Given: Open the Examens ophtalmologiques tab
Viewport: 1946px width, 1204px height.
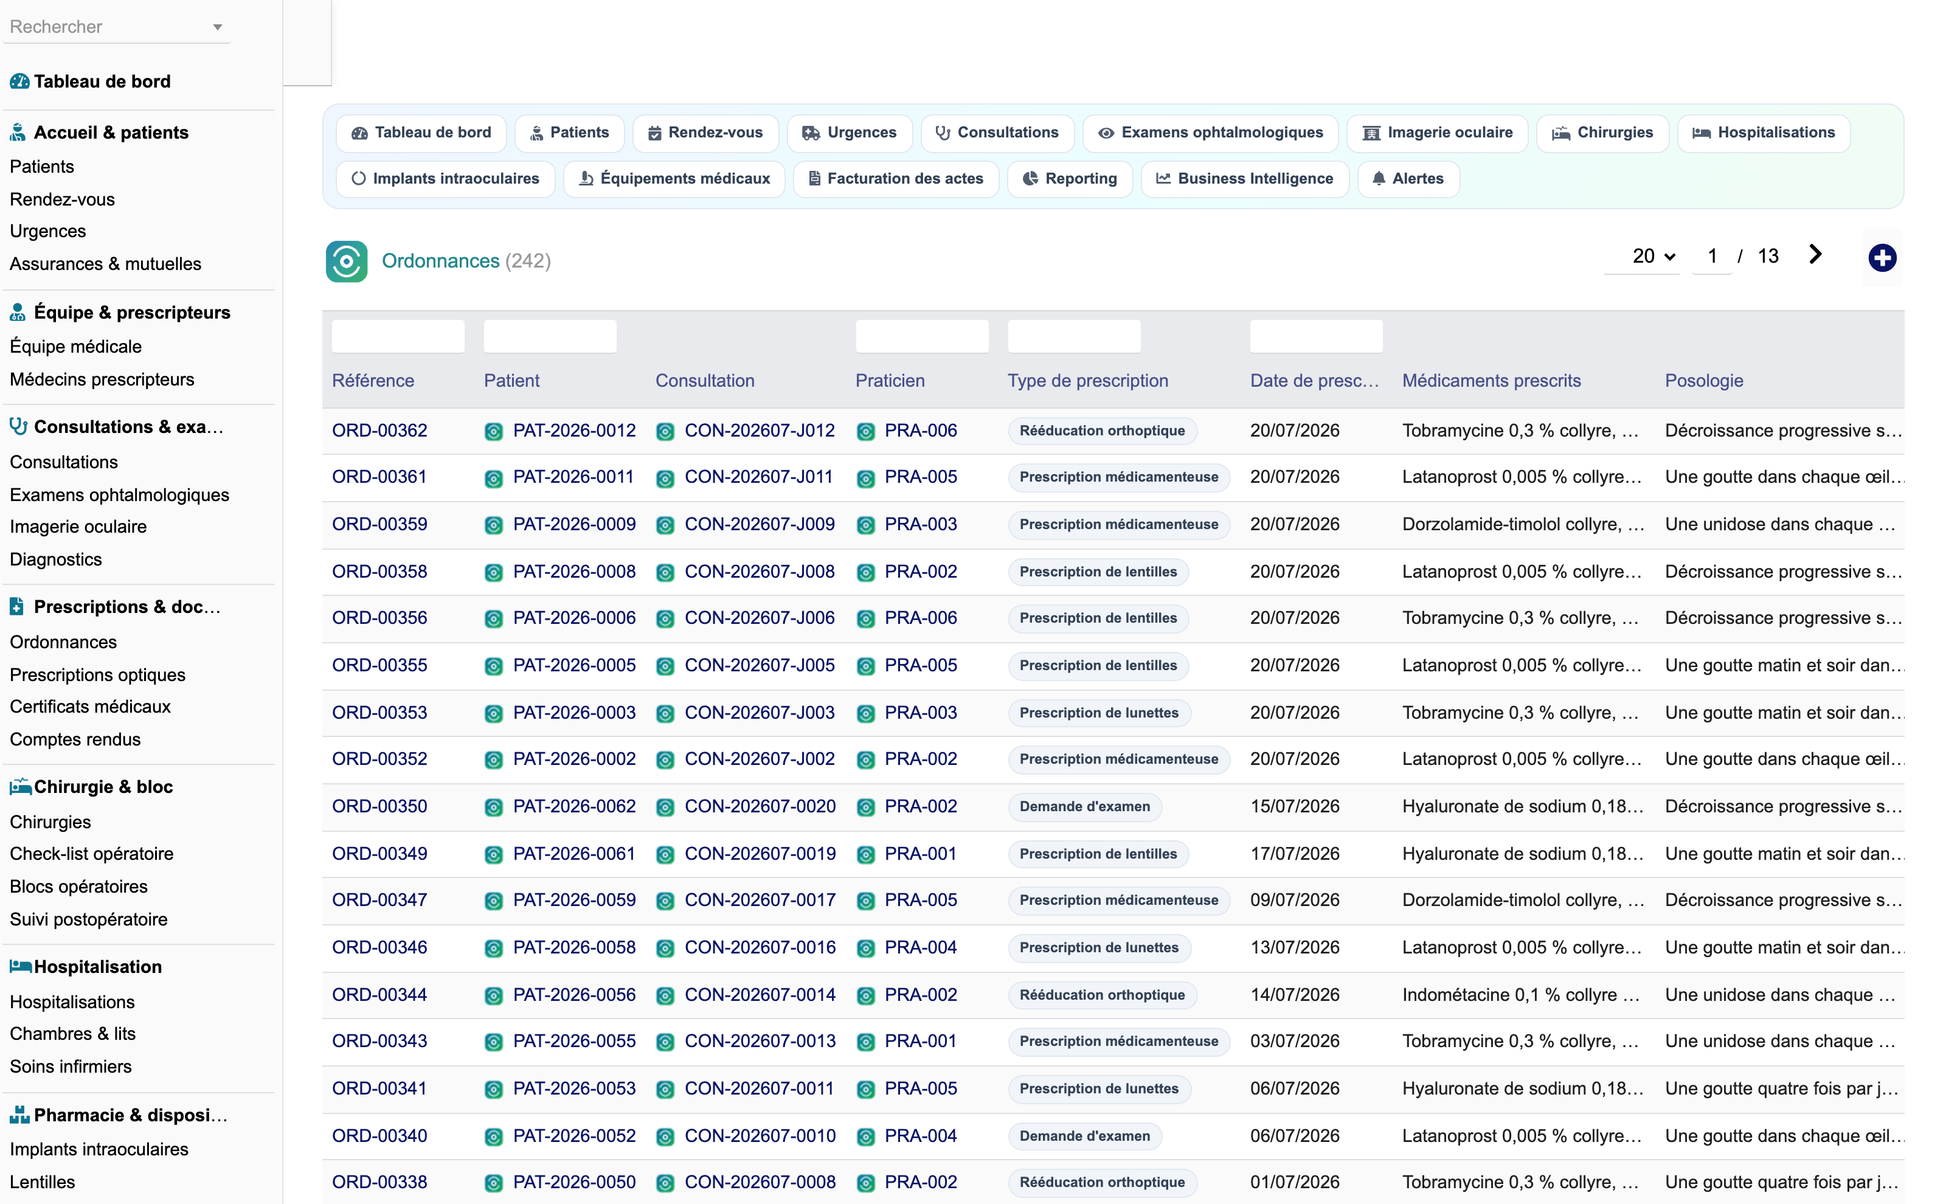Looking at the screenshot, I should tap(1211, 133).
